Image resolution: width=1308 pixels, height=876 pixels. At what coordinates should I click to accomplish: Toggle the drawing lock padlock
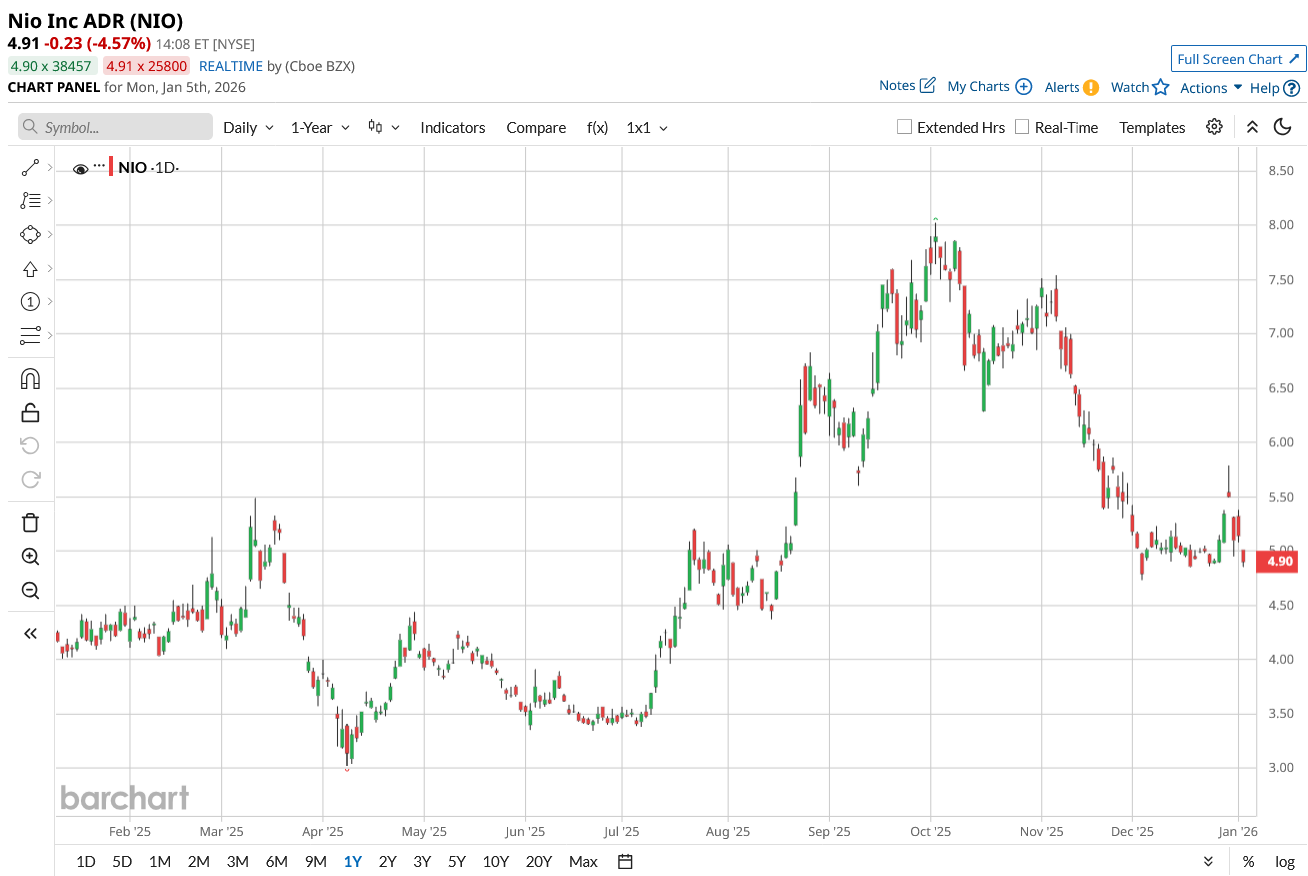[x=30, y=412]
